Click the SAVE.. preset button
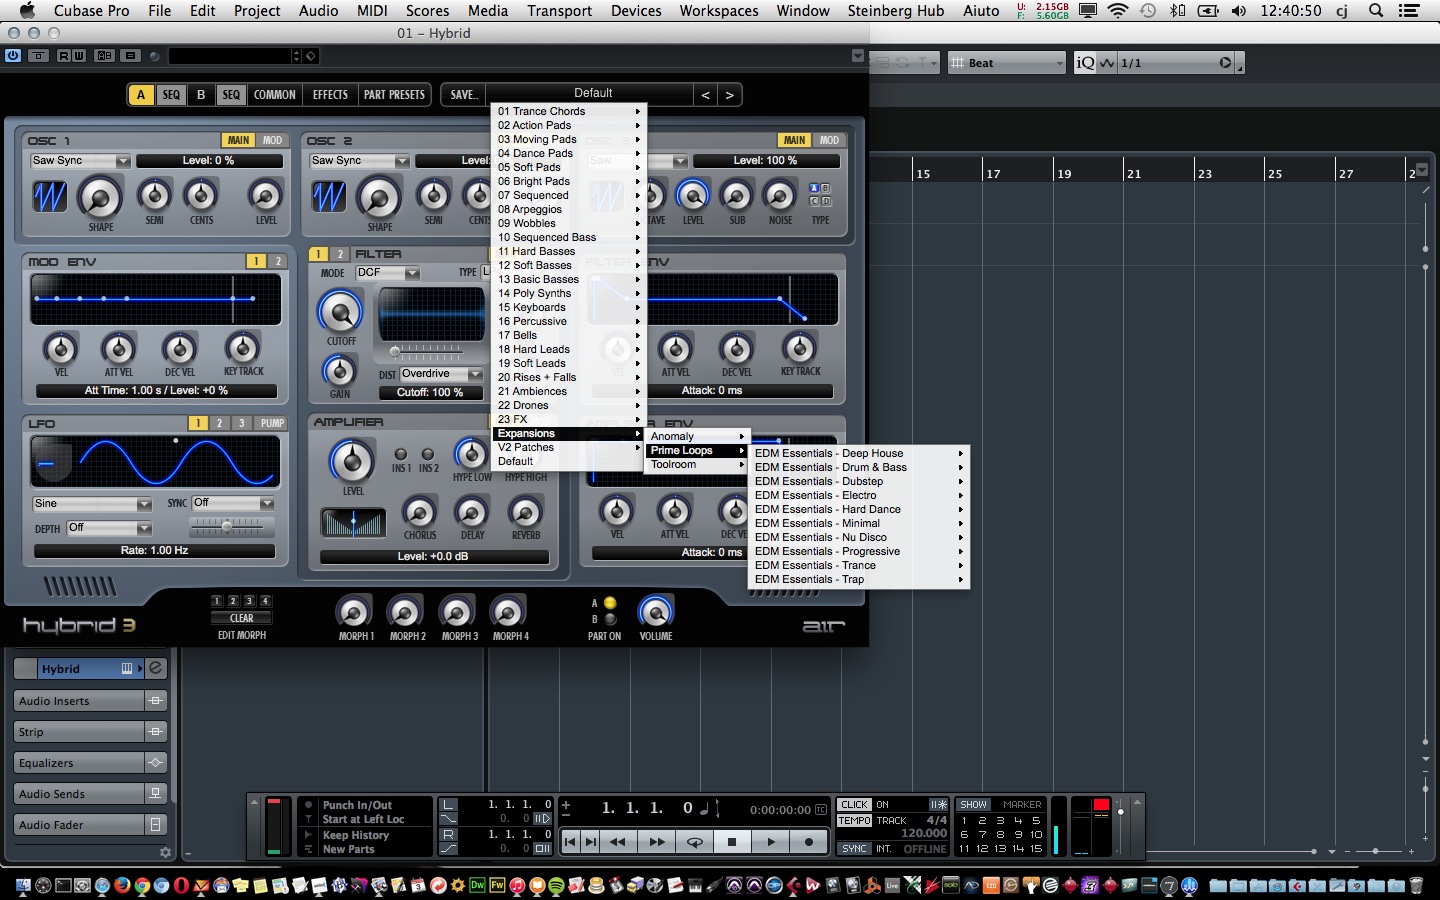The image size is (1440, 900). (463, 95)
